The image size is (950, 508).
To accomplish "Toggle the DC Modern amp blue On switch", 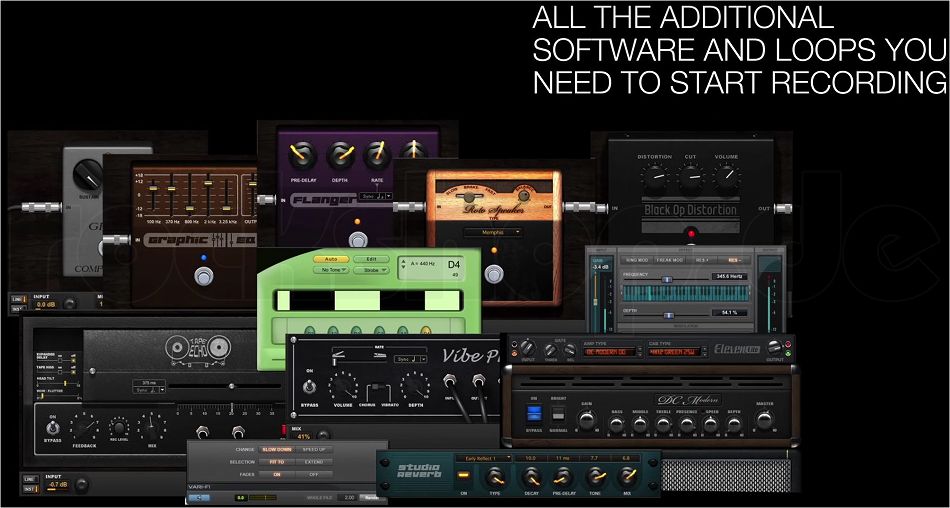I will point(532,413).
